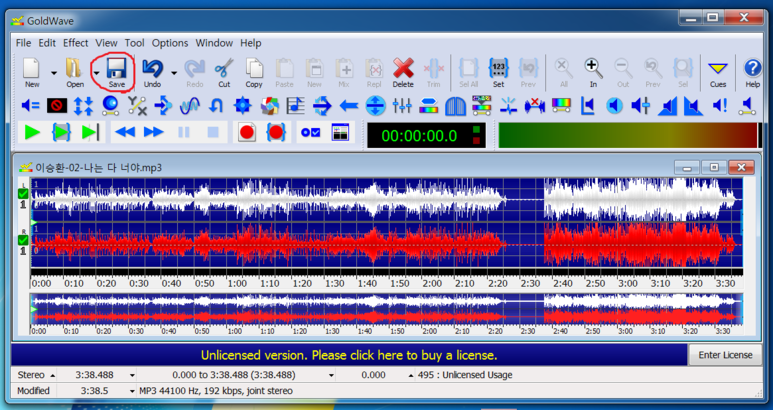This screenshot has height=410, width=773.
Task: Click the green Play button
Action: (32, 132)
